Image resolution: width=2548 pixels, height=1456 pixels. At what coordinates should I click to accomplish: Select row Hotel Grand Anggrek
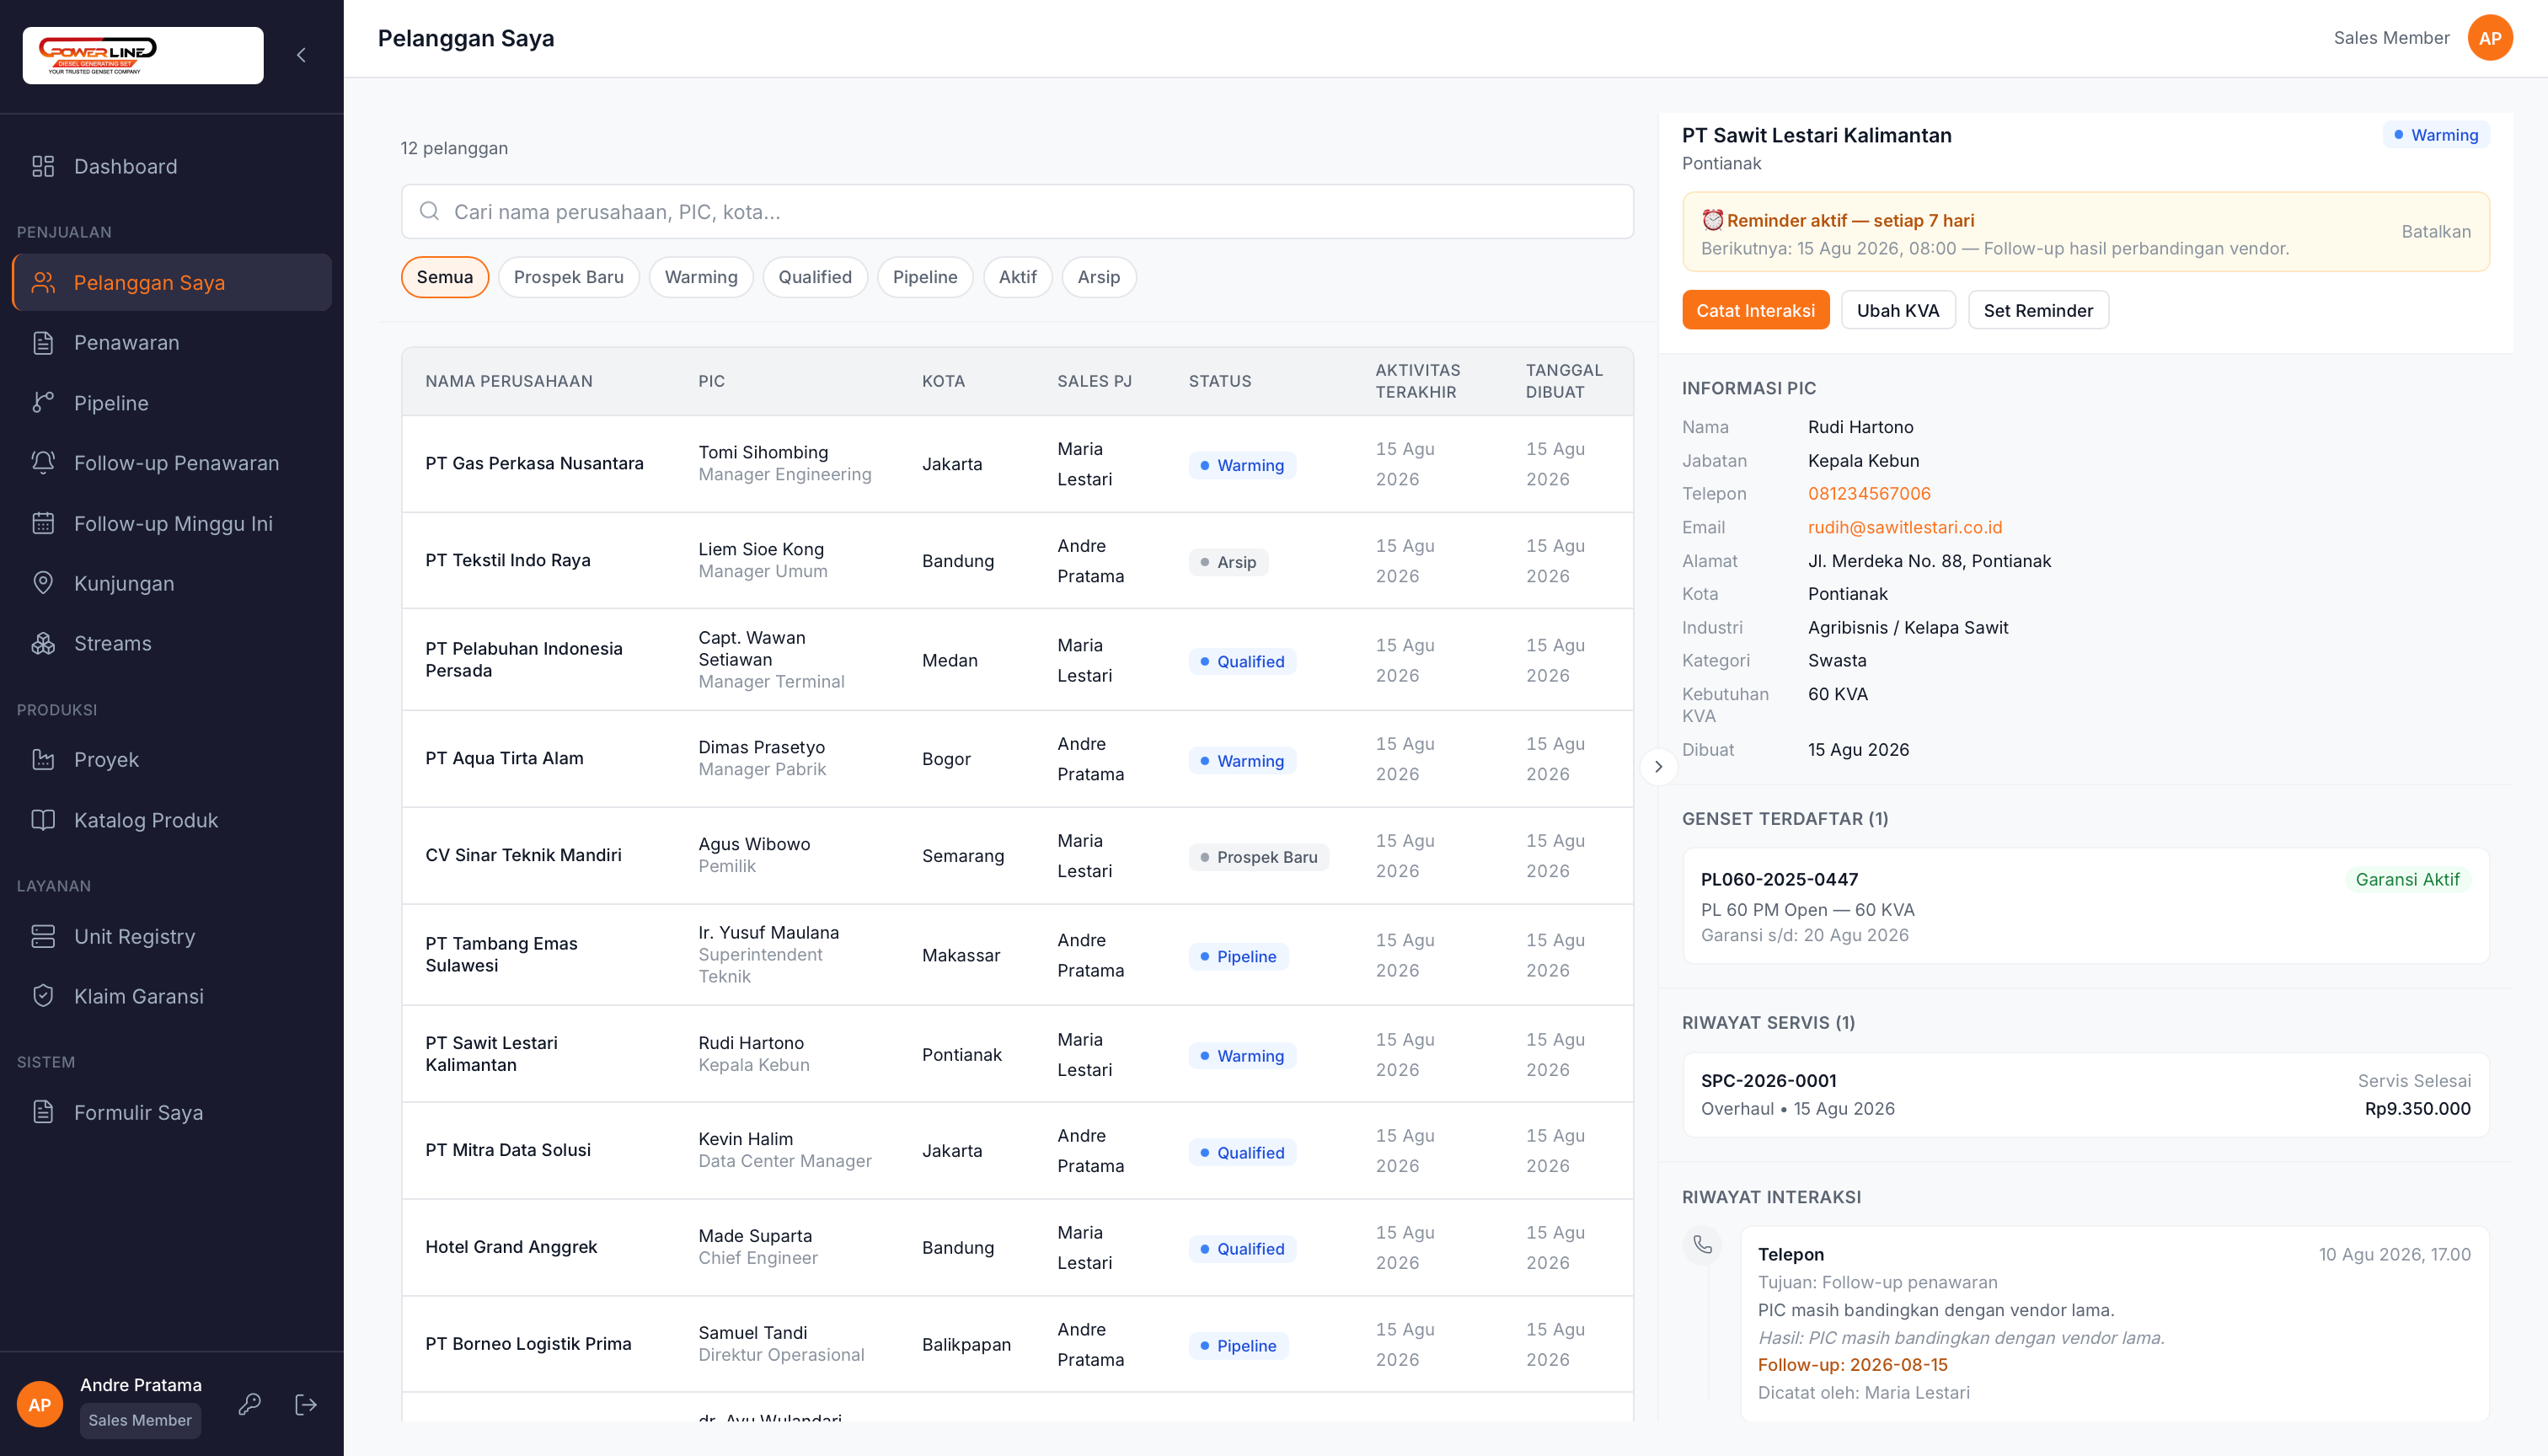[x=1017, y=1247]
